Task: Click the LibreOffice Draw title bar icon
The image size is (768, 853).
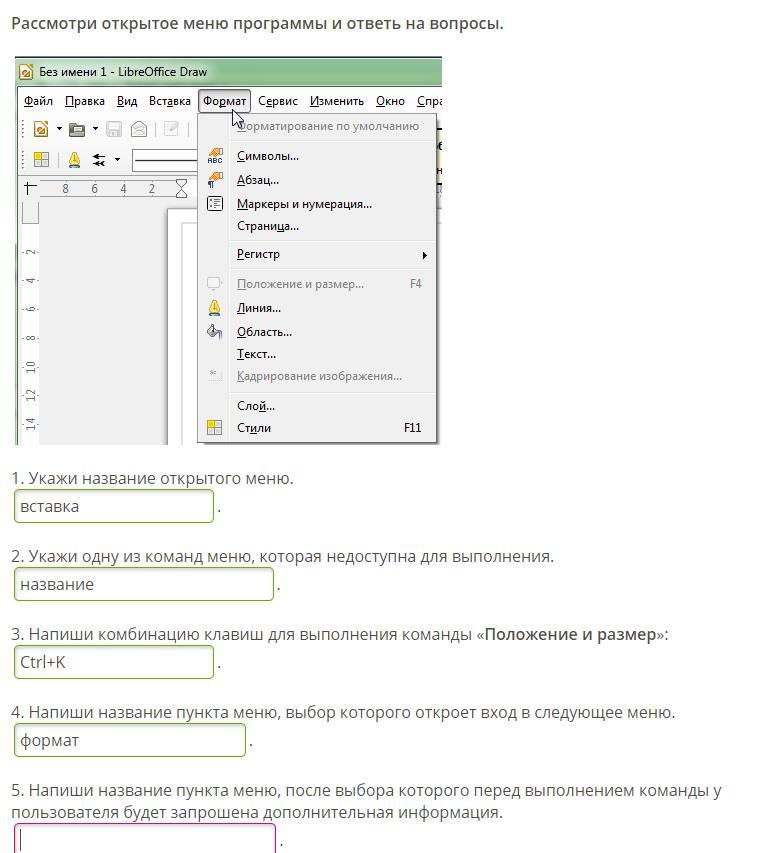Action: (26, 72)
